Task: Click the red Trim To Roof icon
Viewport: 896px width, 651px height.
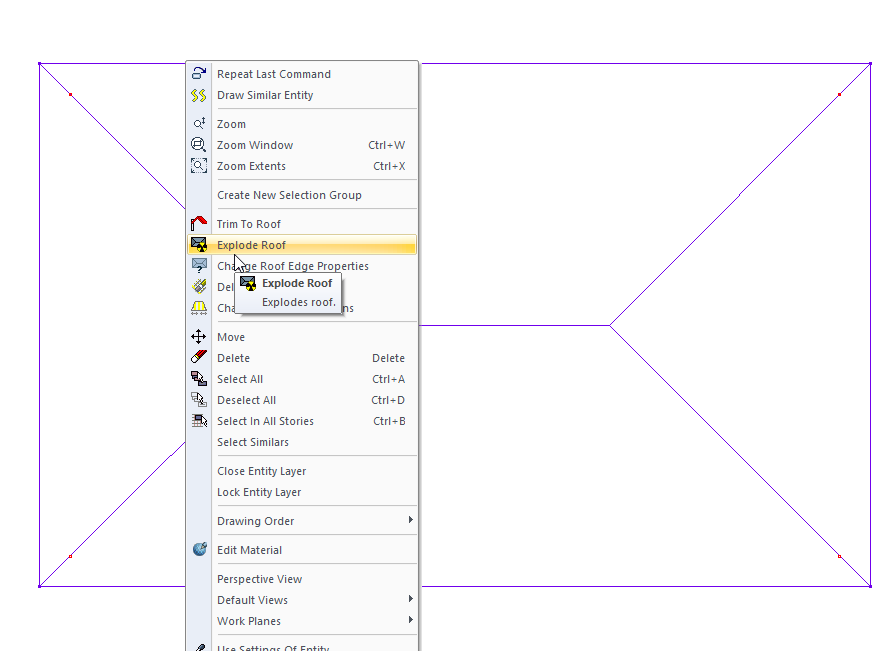Action: click(x=199, y=223)
